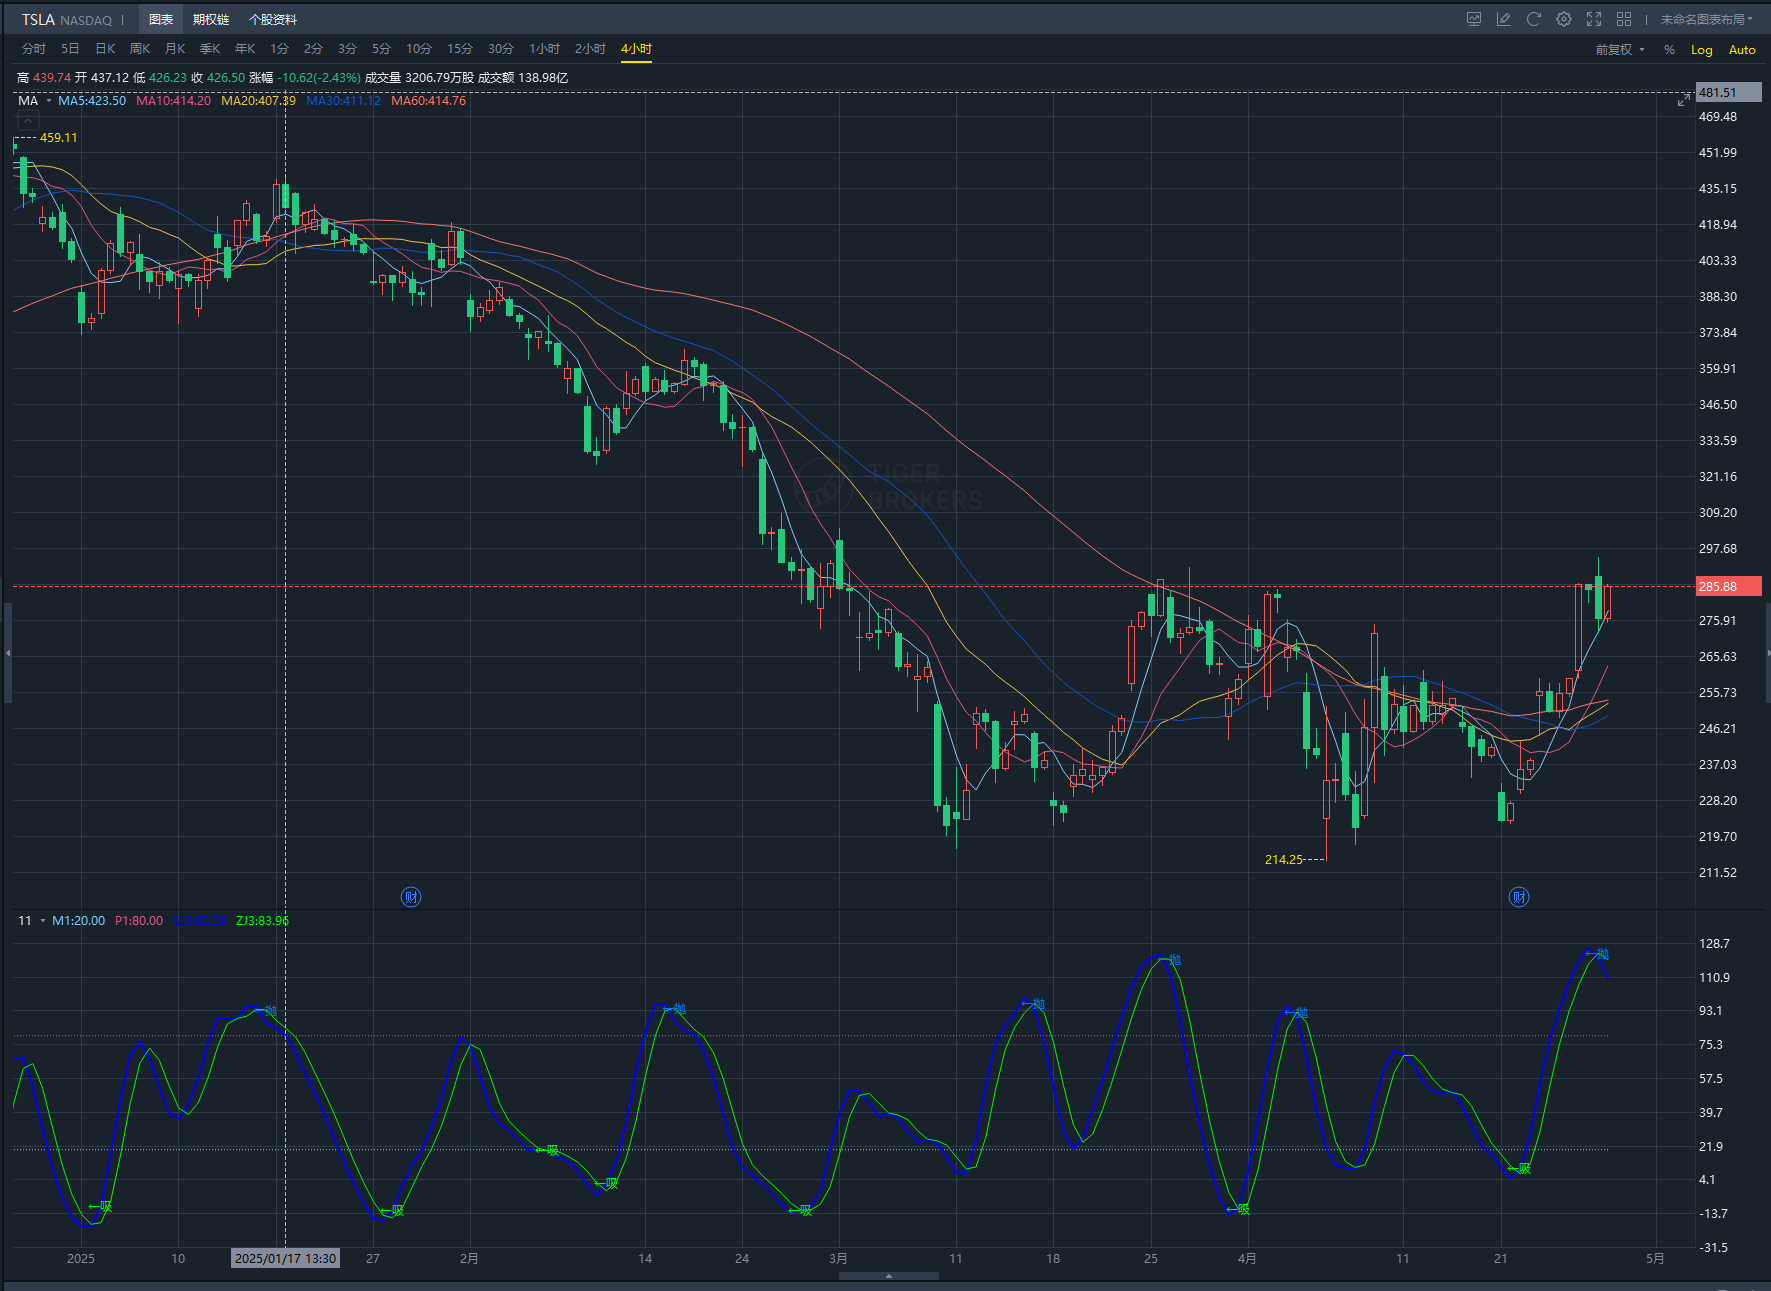The width and height of the screenshot is (1771, 1291).
Task: Open the unnamed chart layout dropdown (未命名图表布局)
Action: click(1707, 19)
